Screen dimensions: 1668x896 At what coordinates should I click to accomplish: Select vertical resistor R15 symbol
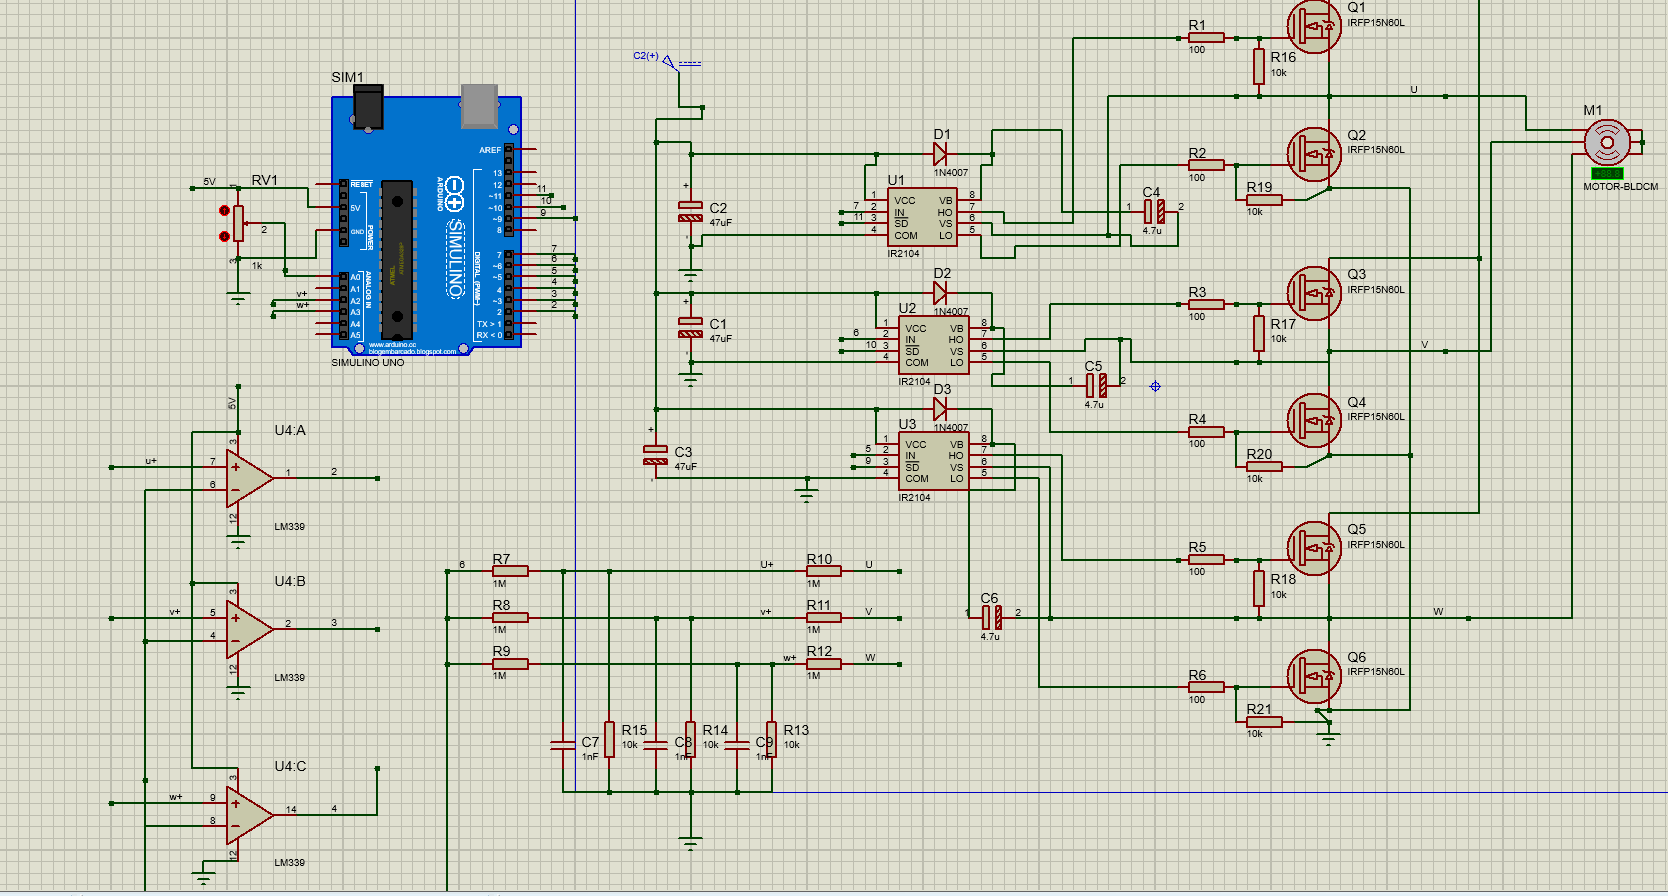point(609,740)
